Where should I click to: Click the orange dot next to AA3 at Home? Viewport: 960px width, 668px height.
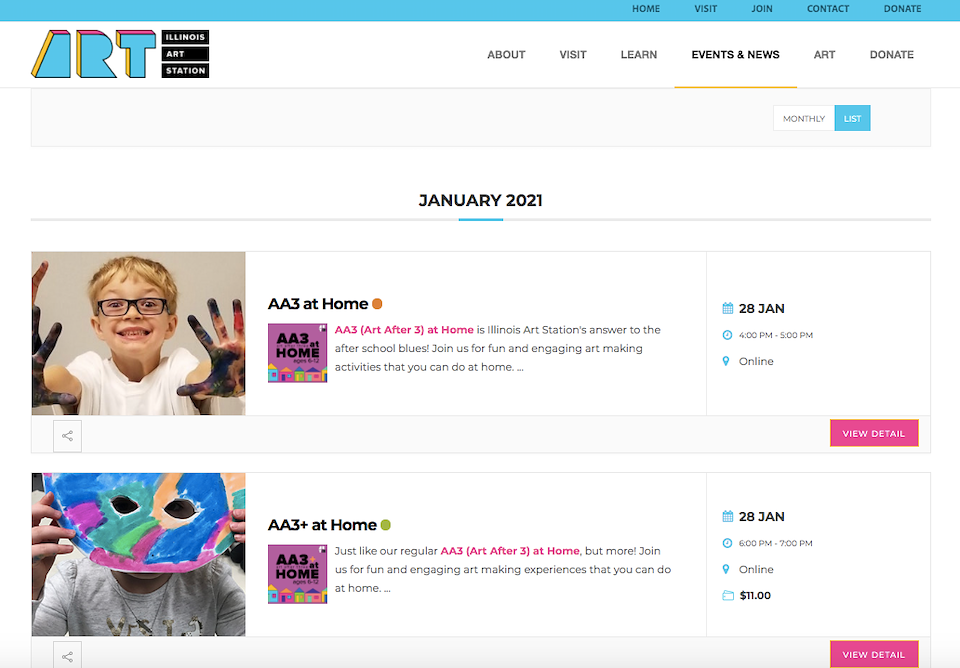point(377,304)
